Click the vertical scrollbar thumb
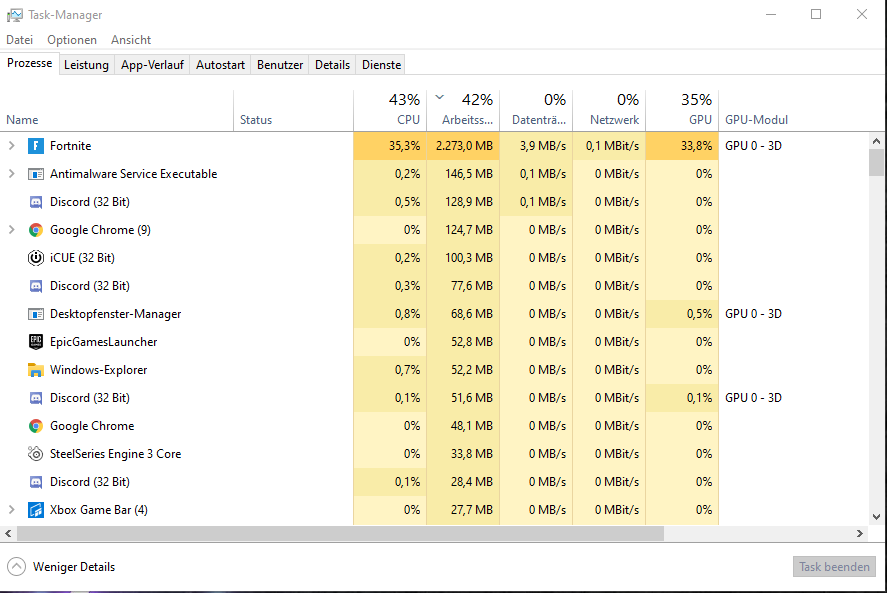The image size is (887, 593). coord(876,162)
